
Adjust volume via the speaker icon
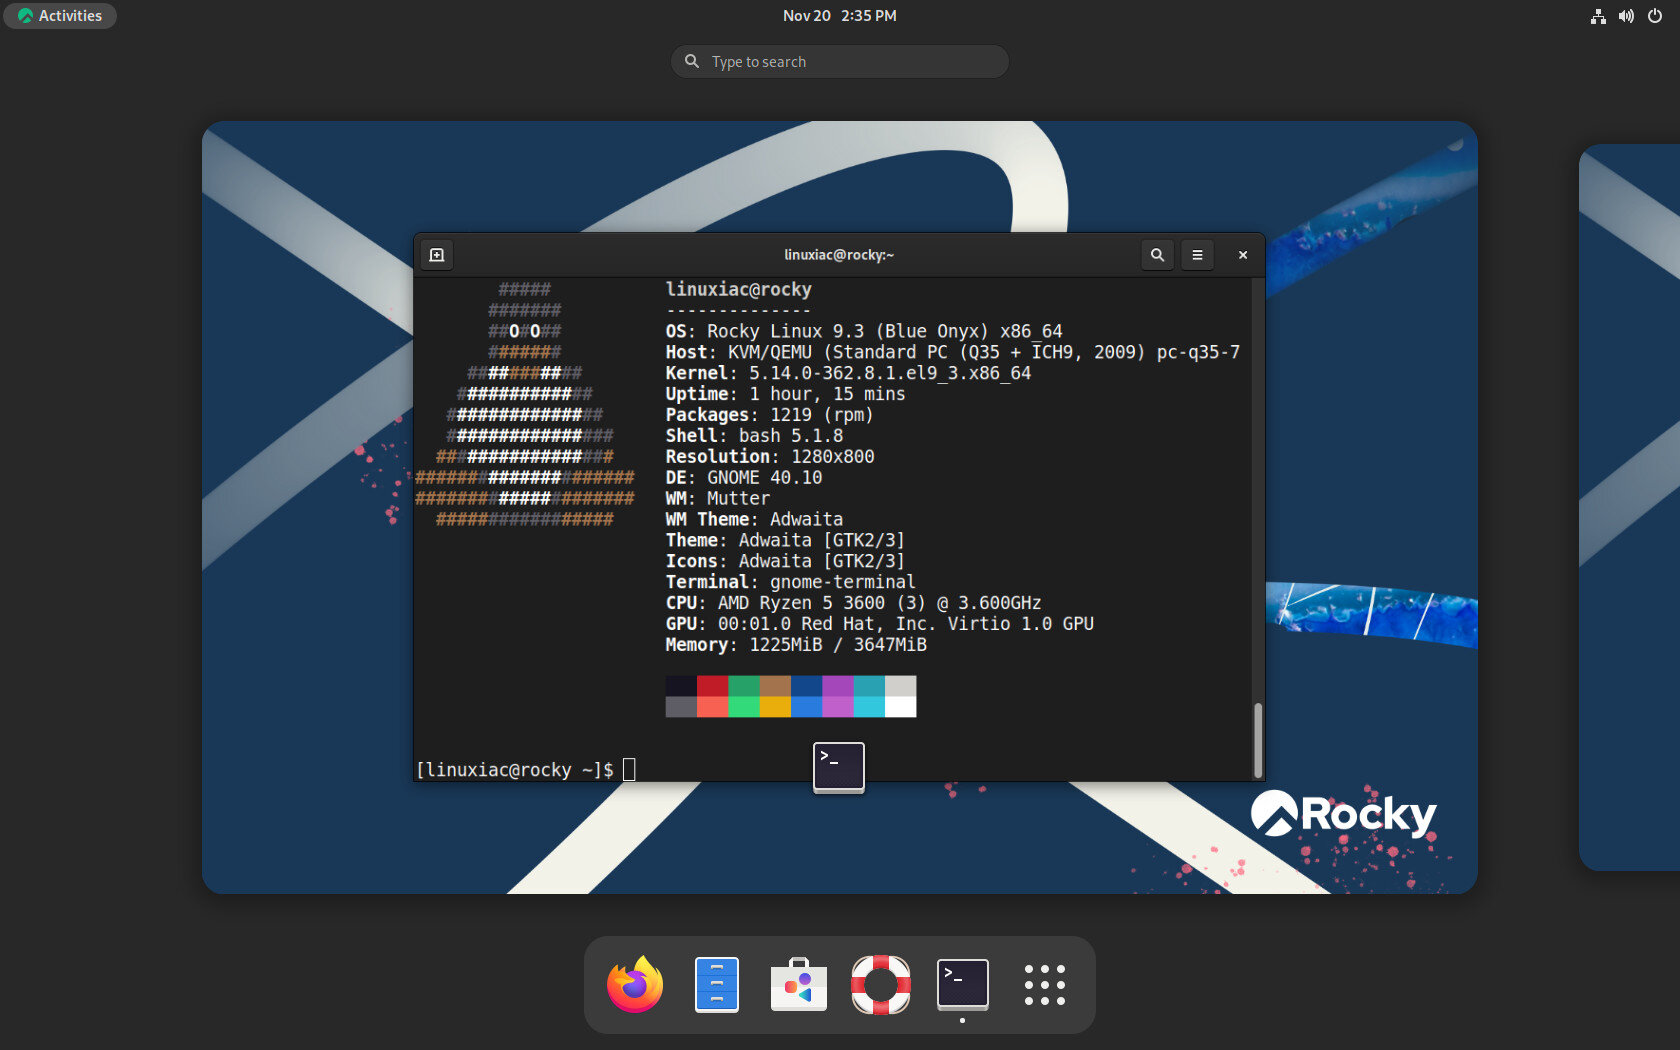point(1626,16)
